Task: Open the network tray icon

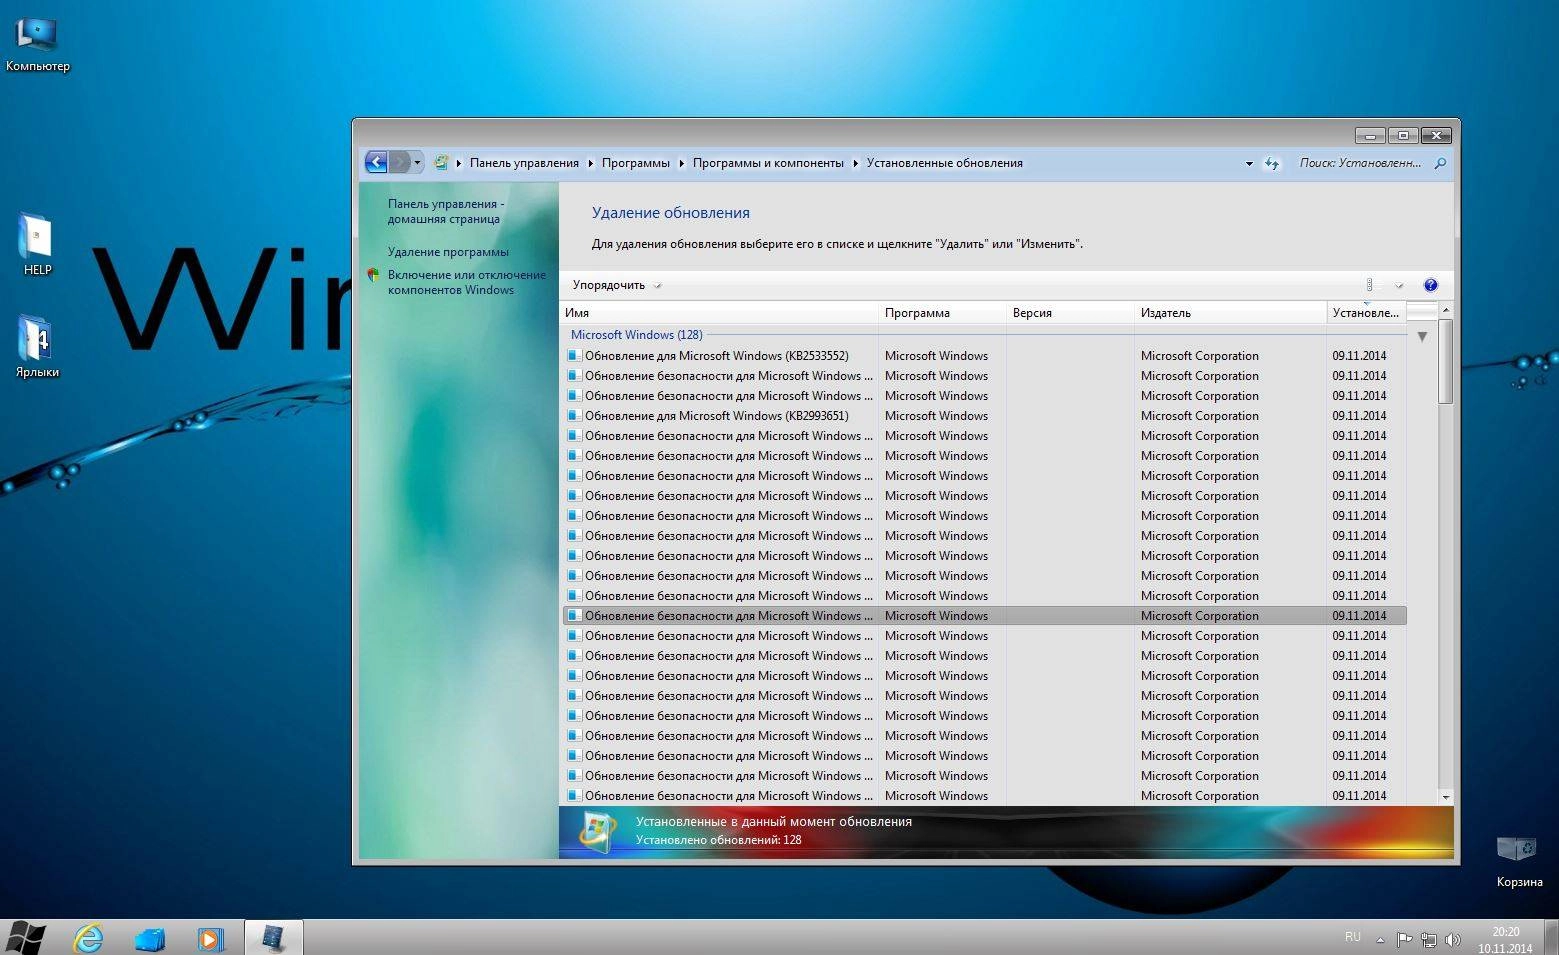Action: point(1428,940)
